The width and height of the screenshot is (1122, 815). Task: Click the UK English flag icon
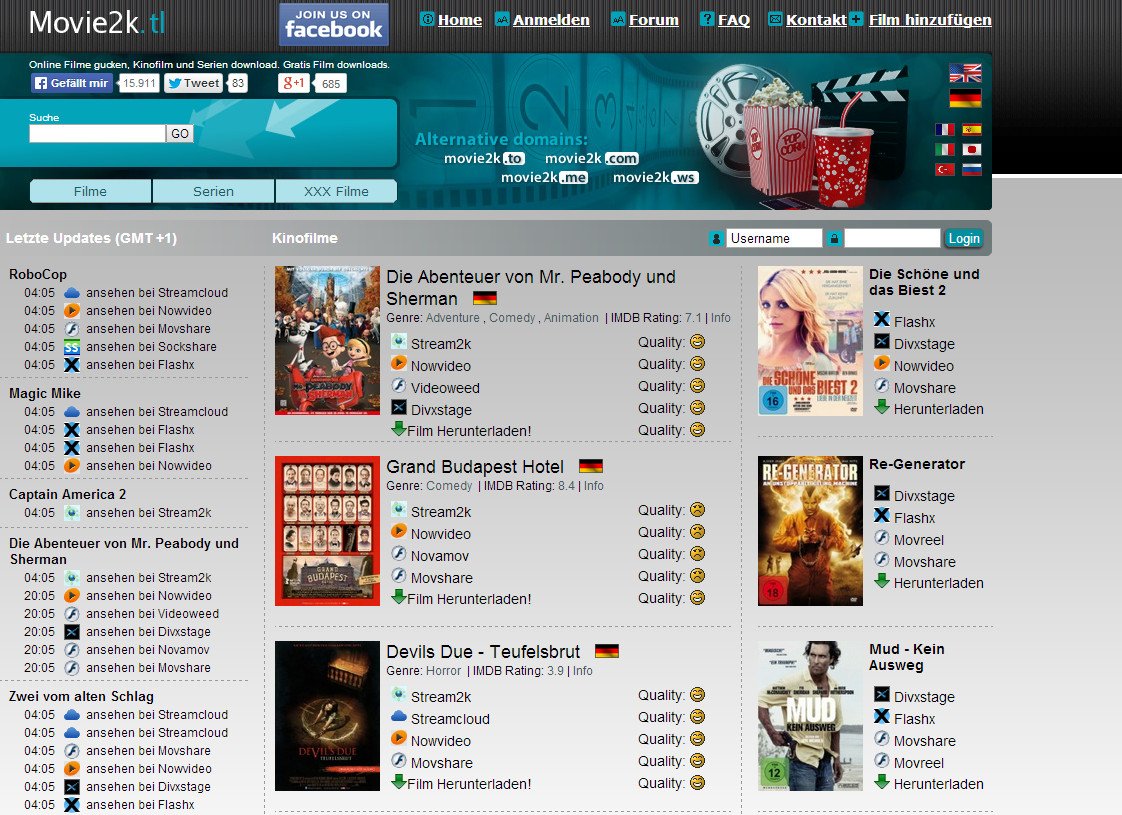click(x=965, y=73)
